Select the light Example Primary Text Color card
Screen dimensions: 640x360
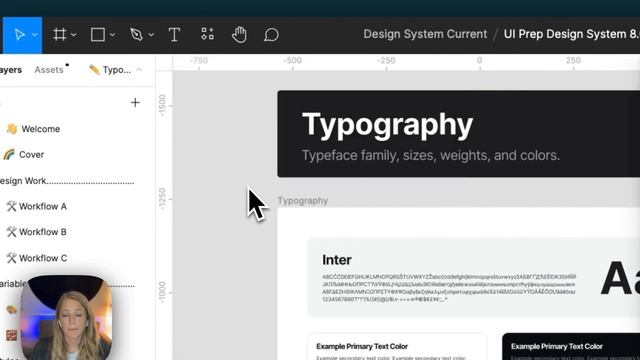[397, 347]
